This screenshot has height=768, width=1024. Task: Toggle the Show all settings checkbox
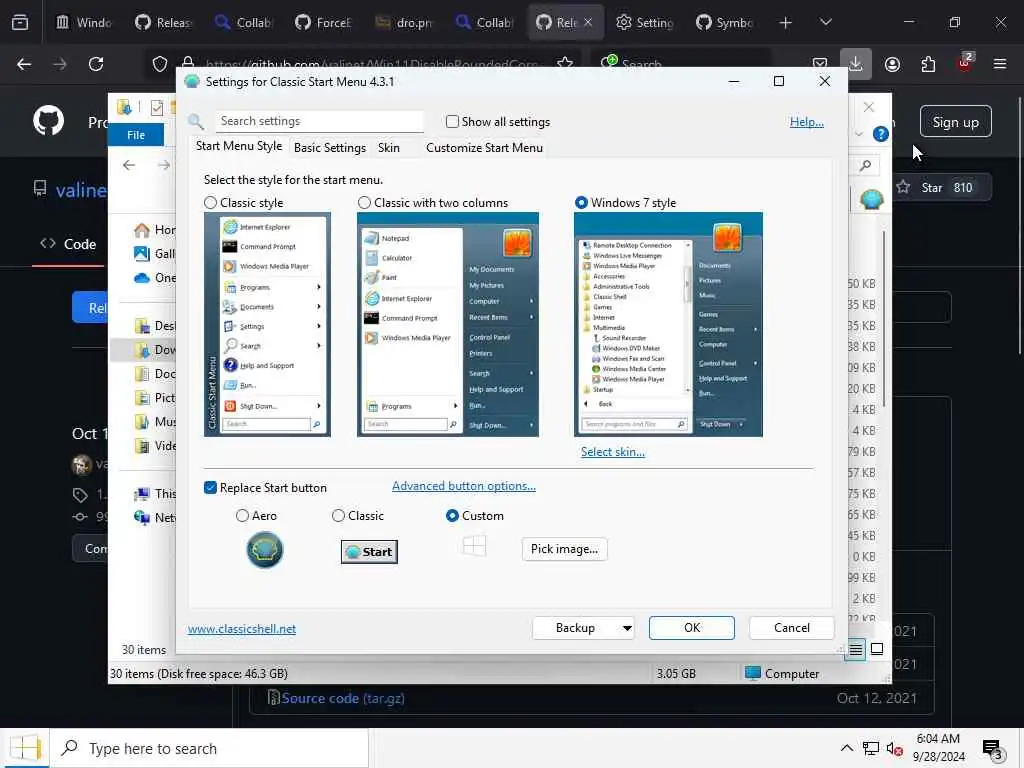[x=452, y=121]
